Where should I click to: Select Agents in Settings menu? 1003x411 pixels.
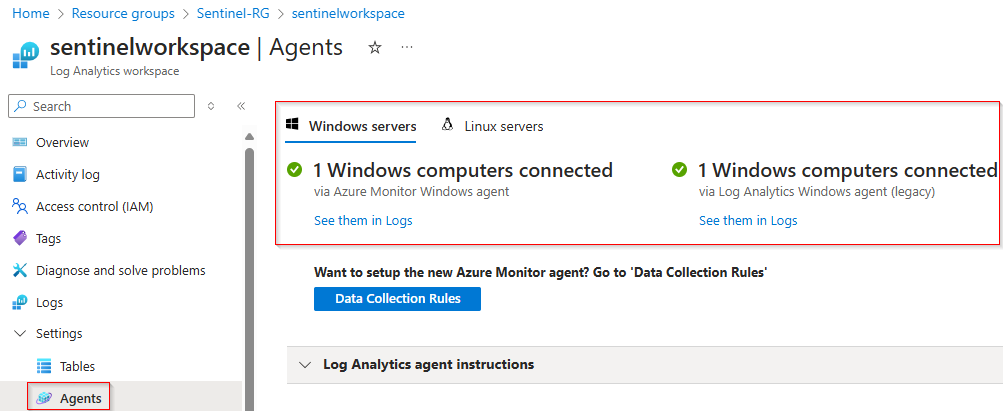(x=80, y=398)
